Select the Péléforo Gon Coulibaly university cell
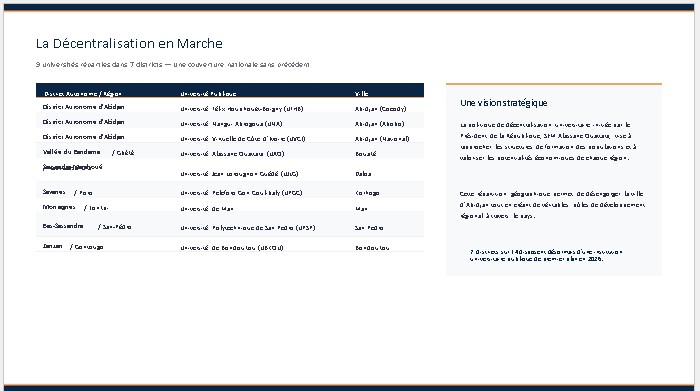700x391 pixels. tap(241, 193)
